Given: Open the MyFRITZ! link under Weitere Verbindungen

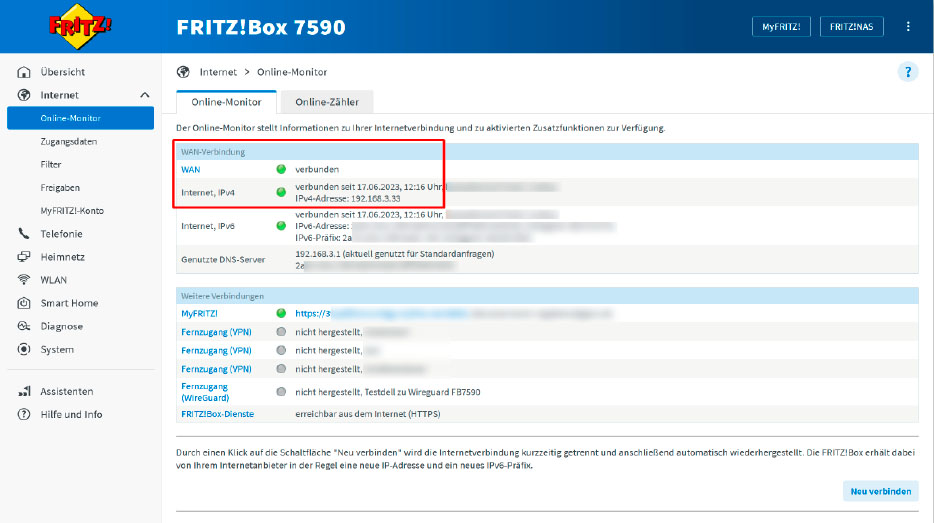Looking at the screenshot, I should click(x=199, y=313).
